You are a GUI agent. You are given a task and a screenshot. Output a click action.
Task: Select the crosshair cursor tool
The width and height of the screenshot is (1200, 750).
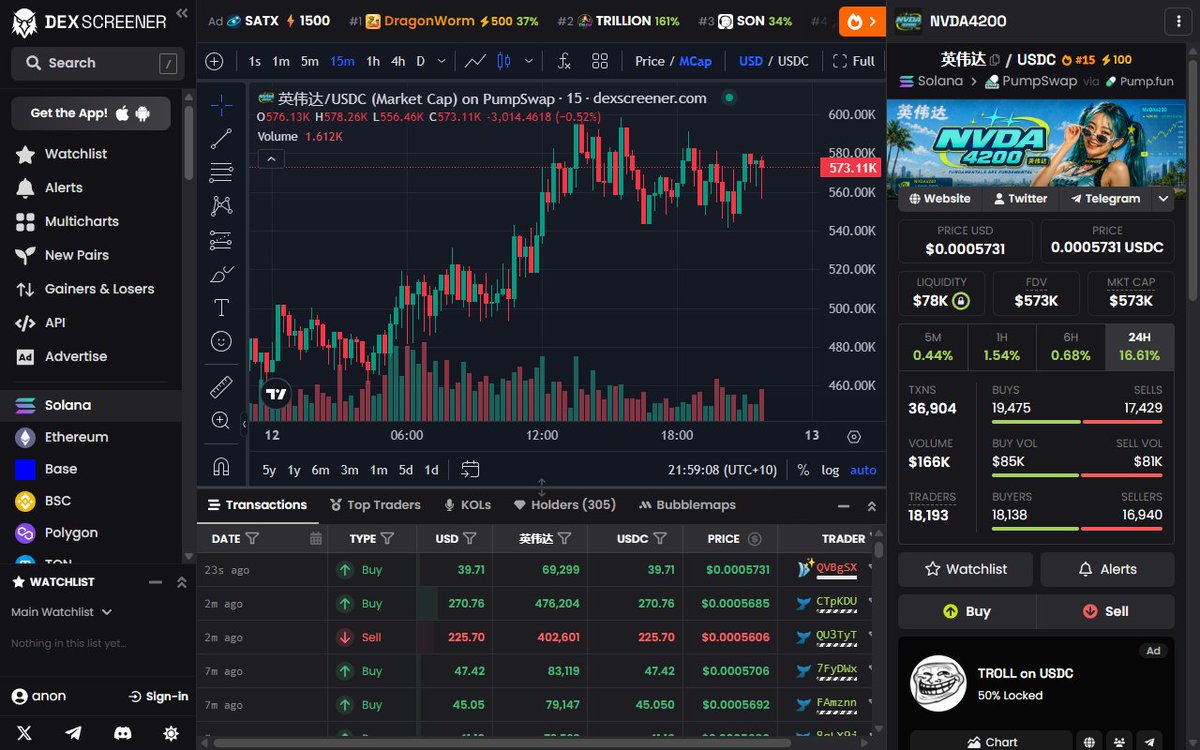[221, 105]
